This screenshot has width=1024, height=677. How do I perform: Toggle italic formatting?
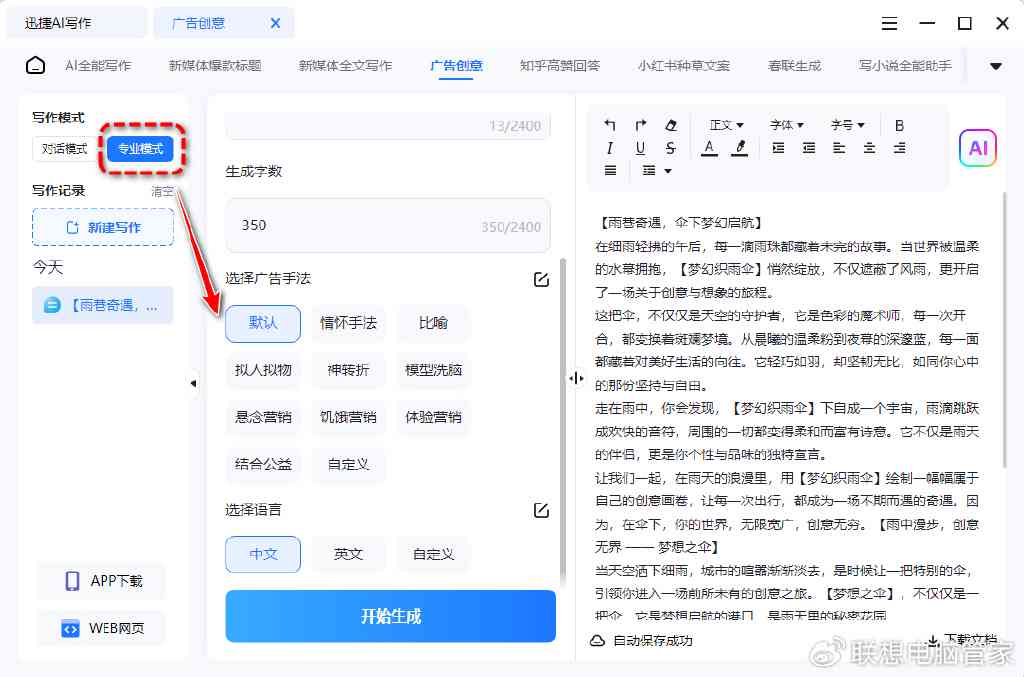point(609,148)
